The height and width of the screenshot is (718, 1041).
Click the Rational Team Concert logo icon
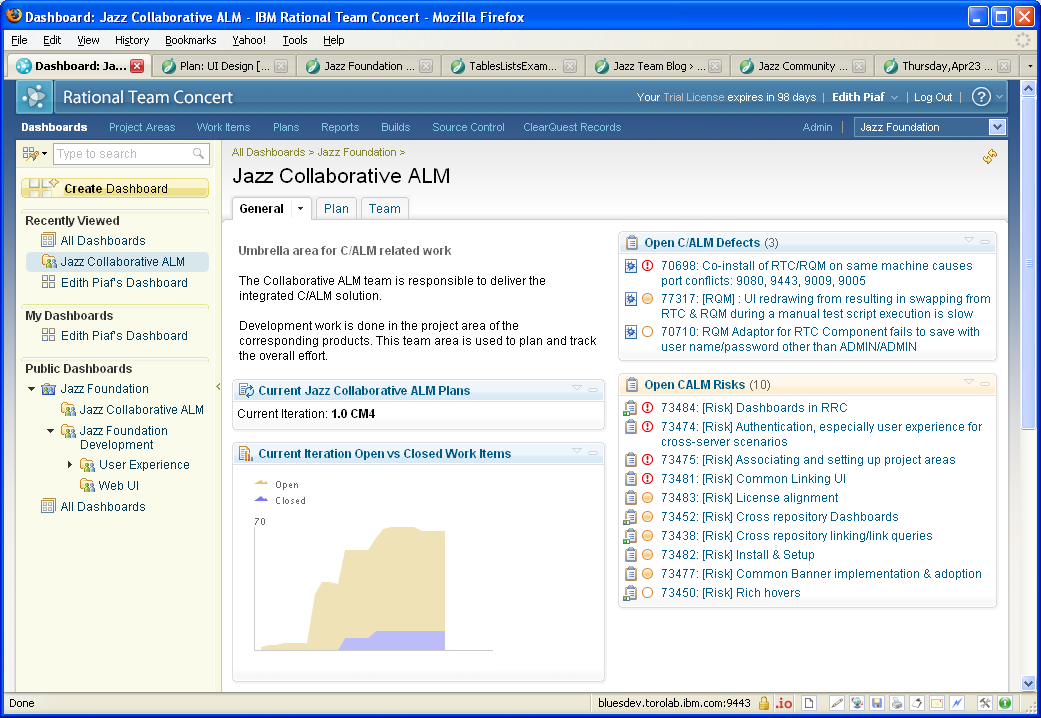tap(34, 97)
